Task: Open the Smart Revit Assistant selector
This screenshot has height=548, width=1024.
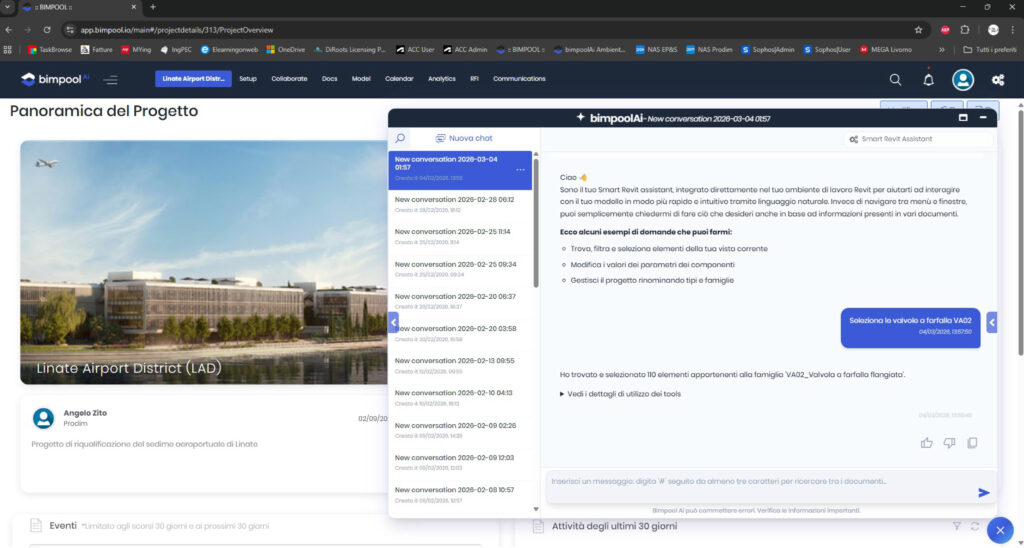Action: (917, 139)
